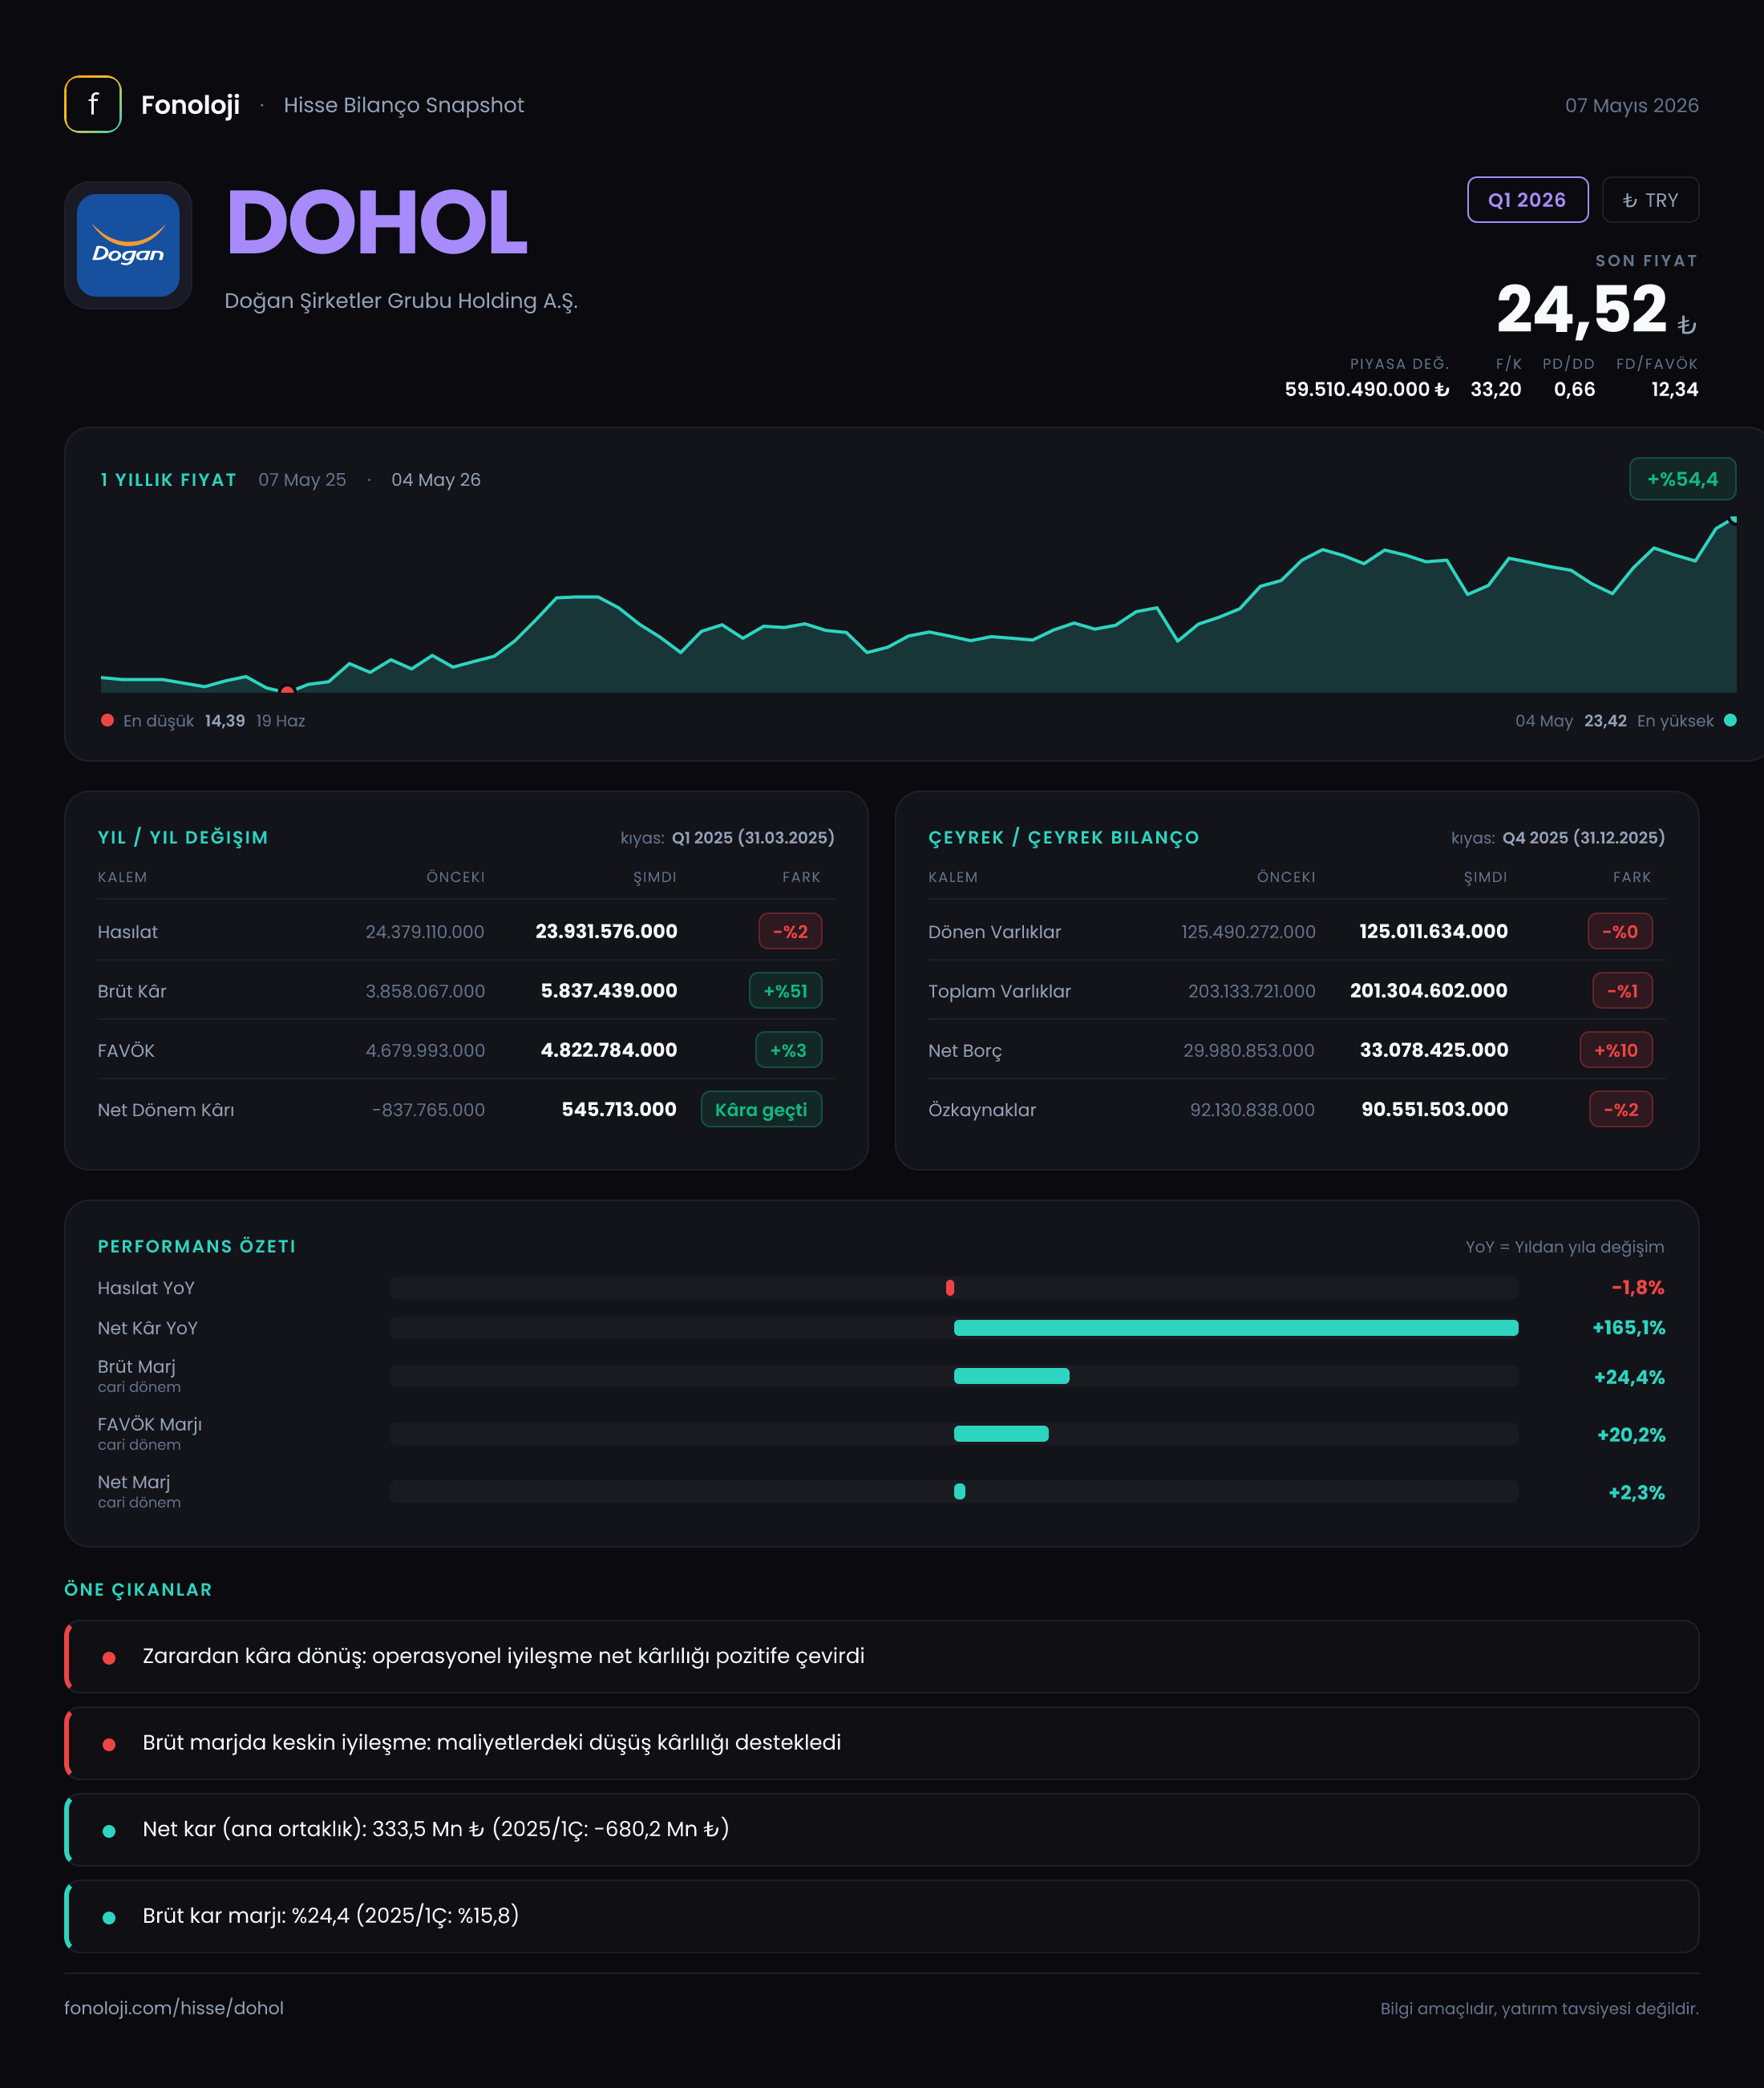
Task: Click the Hasılat YoY red progress bar
Action: point(950,1288)
